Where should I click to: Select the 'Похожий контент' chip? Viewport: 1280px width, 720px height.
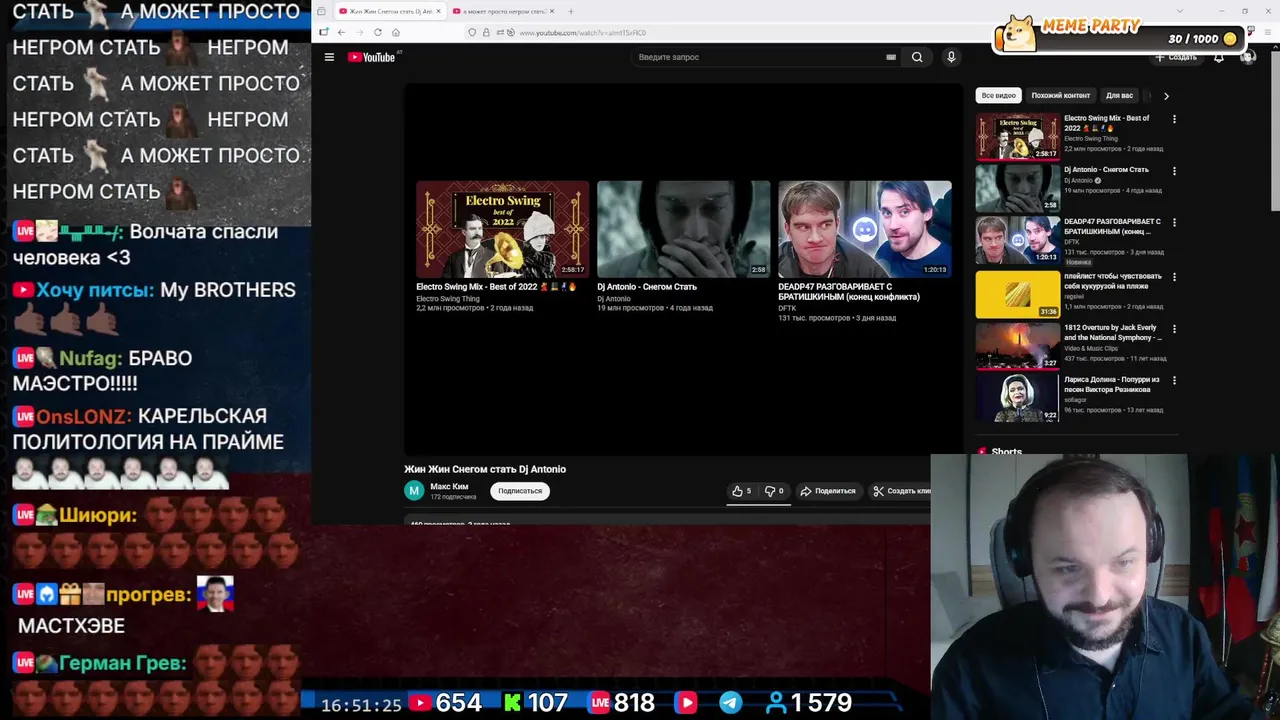point(1060,96)
